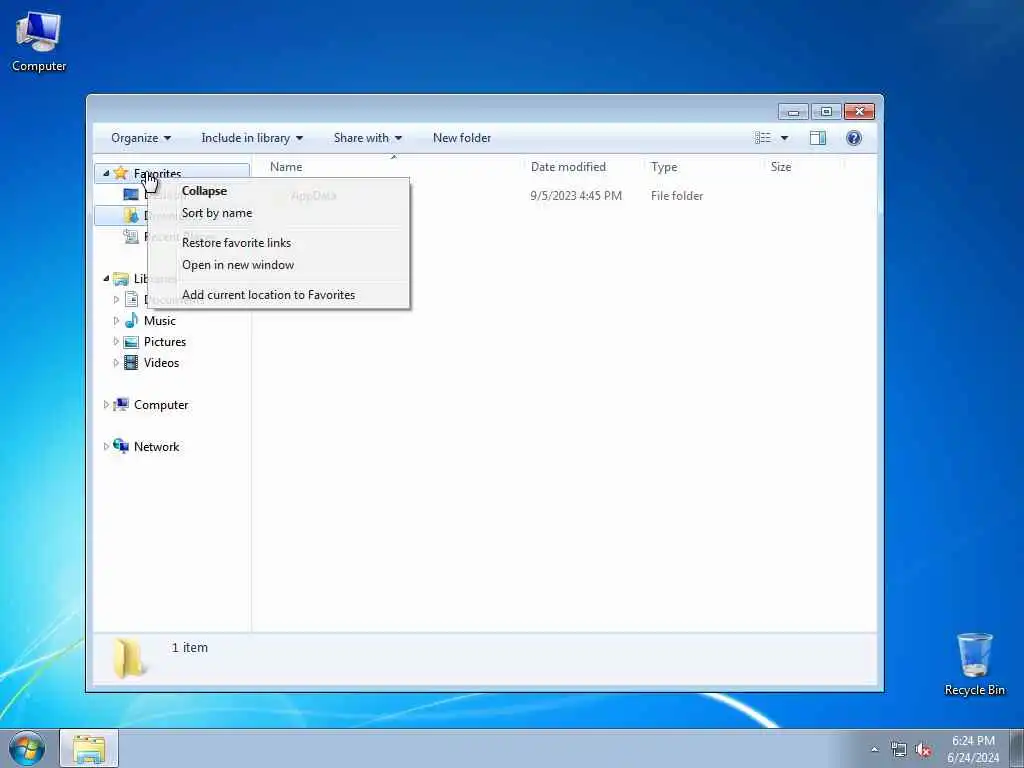Click the network tray icon
The height and width of the screenshot is (768, 1024).
click(899, 750)
